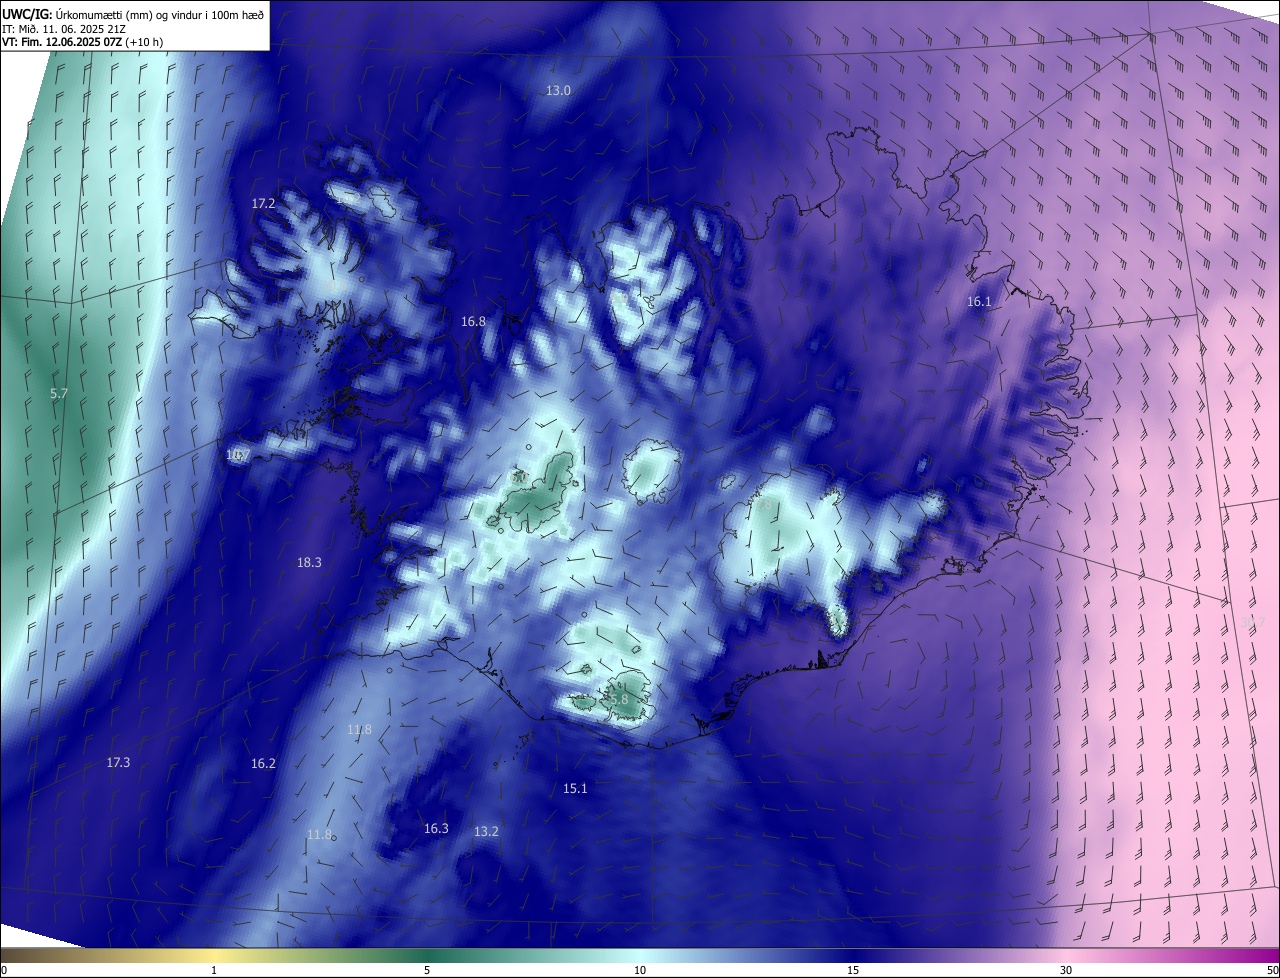Click the 18.3 value label

point(309,563)
